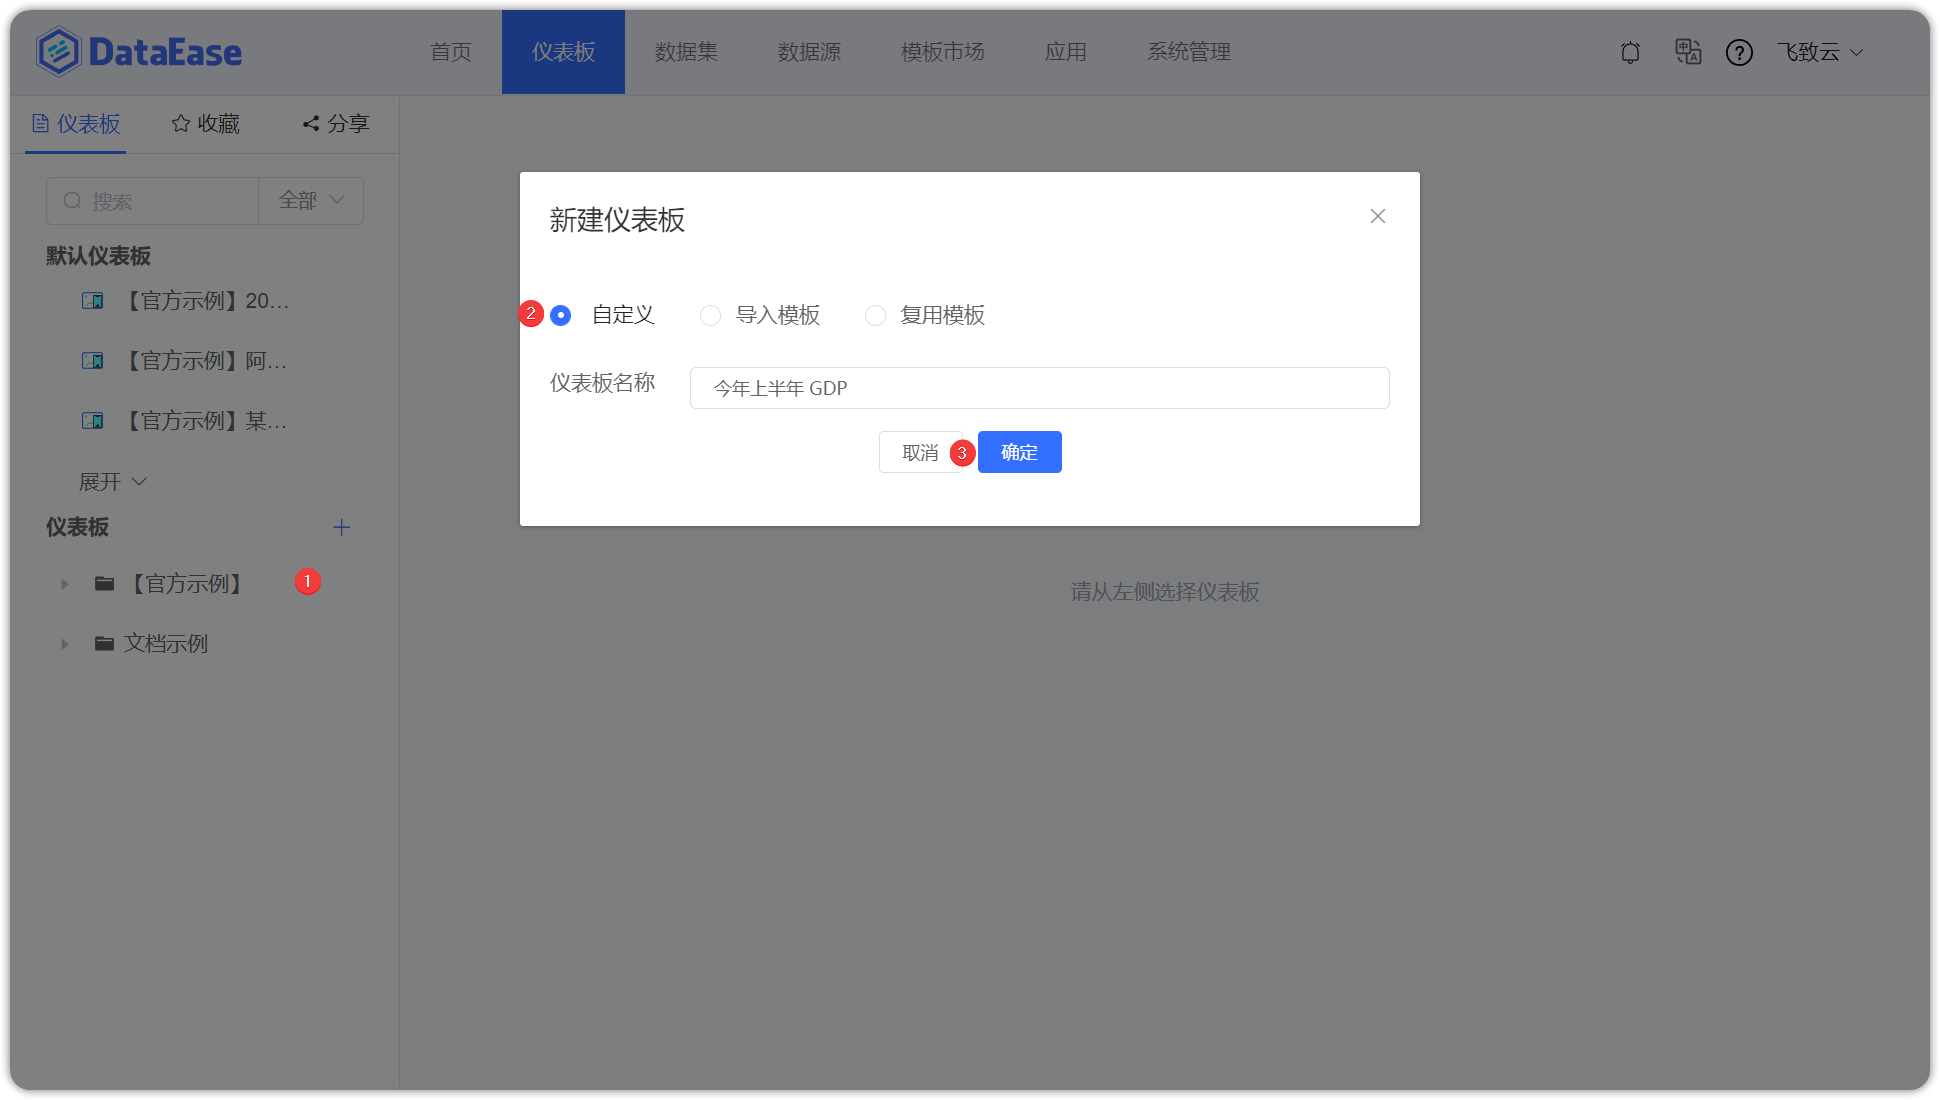Click the share icon on the 分享 tab
Viewport: 1940px width, 1100px height.
coord(309,123)
